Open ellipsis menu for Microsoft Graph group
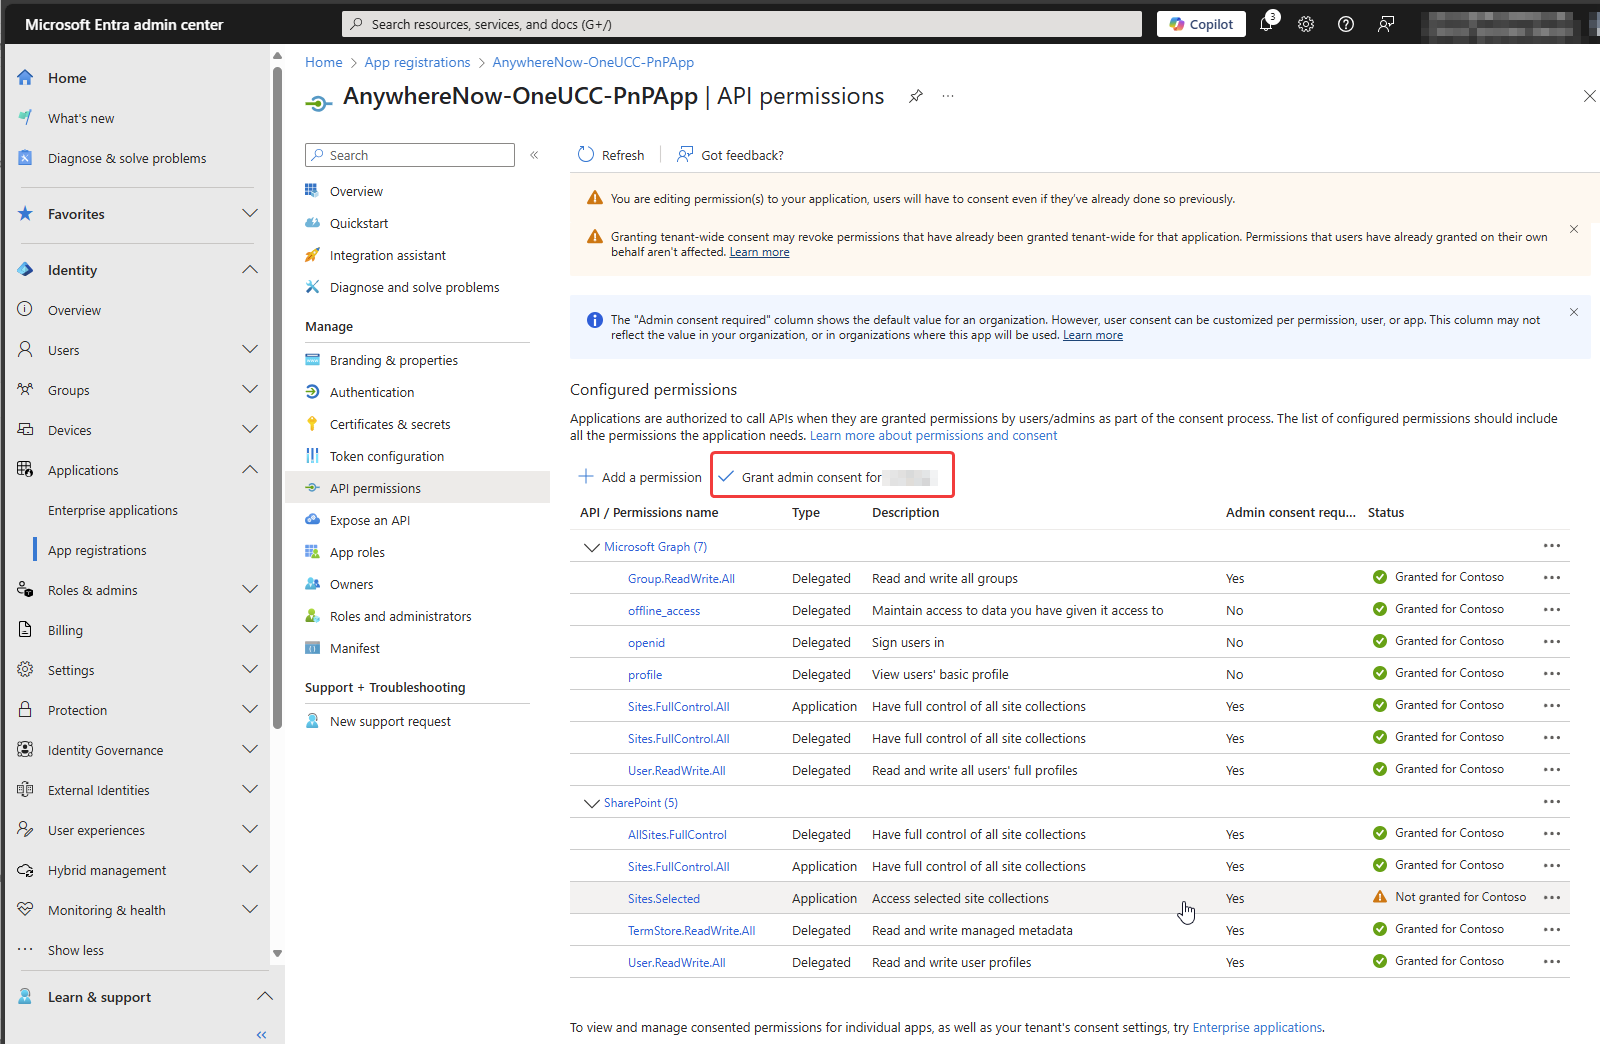Screen dimensions: 1600x1044 [x=1552, y=546]
